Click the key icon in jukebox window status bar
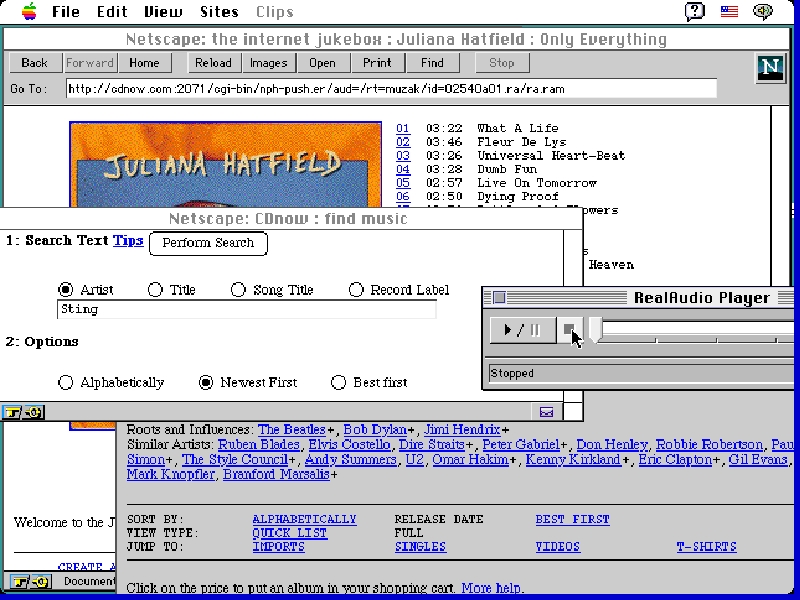The width and height of the screenshot is (800, 600). pyautogui.click(x=19, y=582)
